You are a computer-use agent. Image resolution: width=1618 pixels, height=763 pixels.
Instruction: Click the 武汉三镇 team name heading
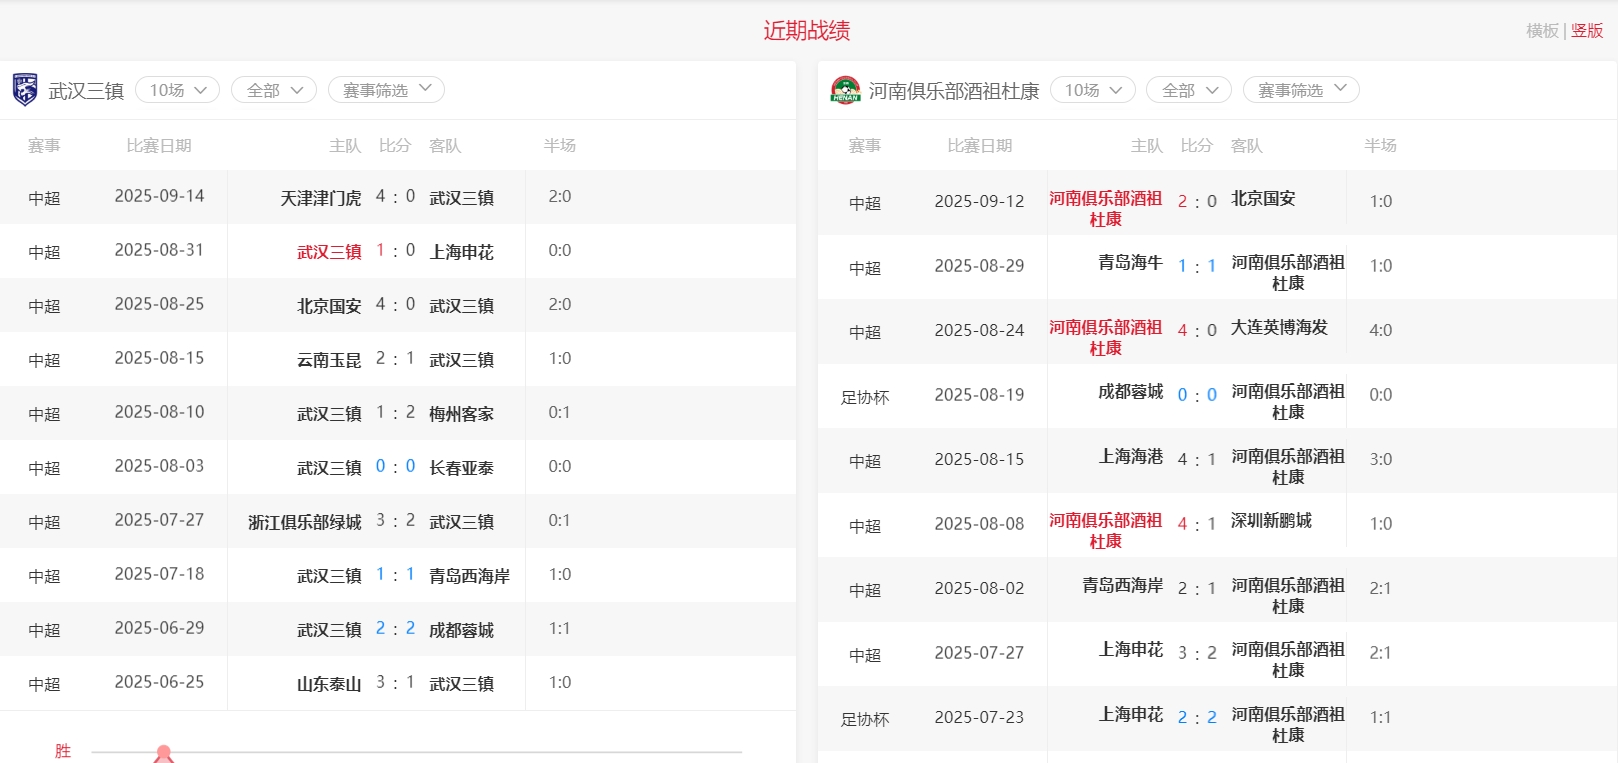(86, 91)
